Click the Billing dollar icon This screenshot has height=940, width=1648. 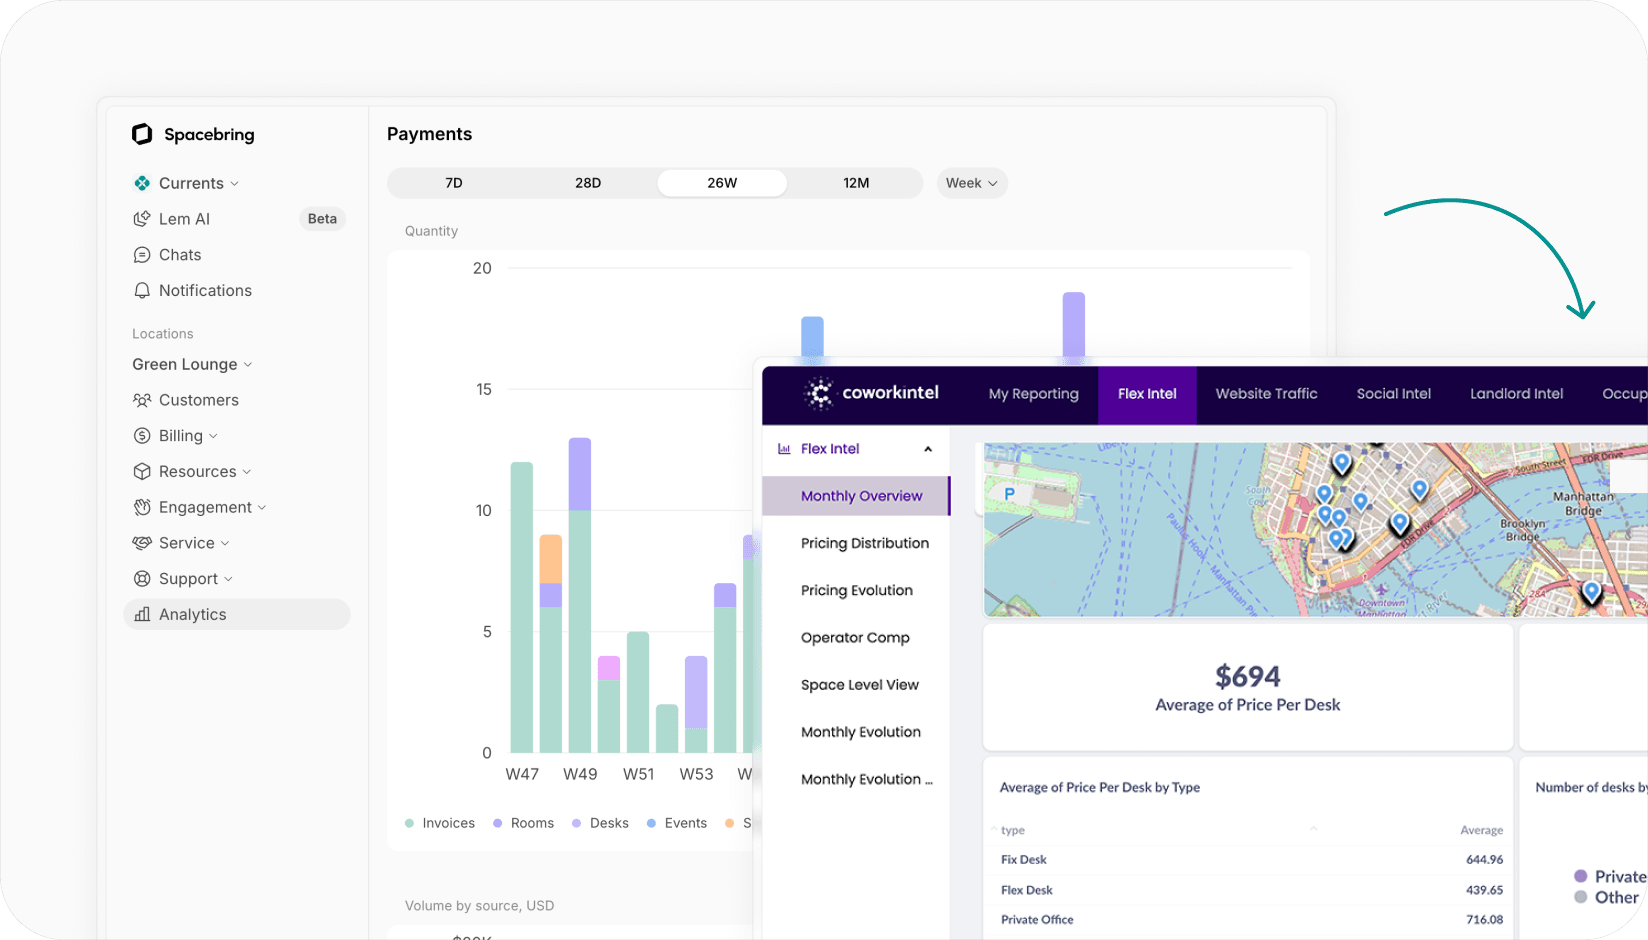coord(142,436)
